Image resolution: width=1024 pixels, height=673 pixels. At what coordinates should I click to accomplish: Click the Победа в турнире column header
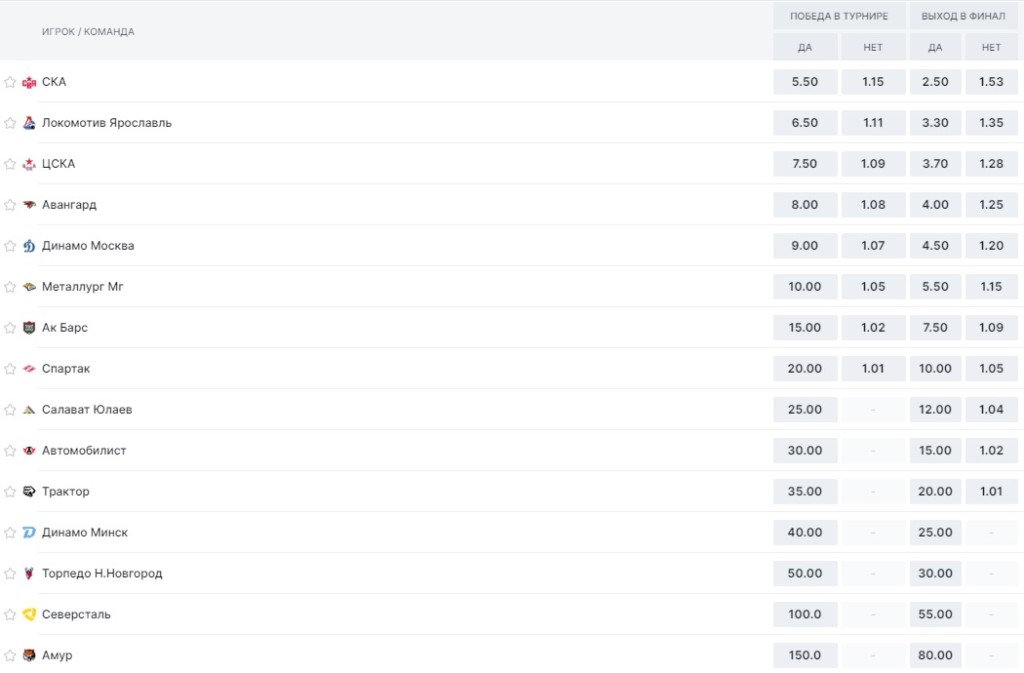coord(839,16)
